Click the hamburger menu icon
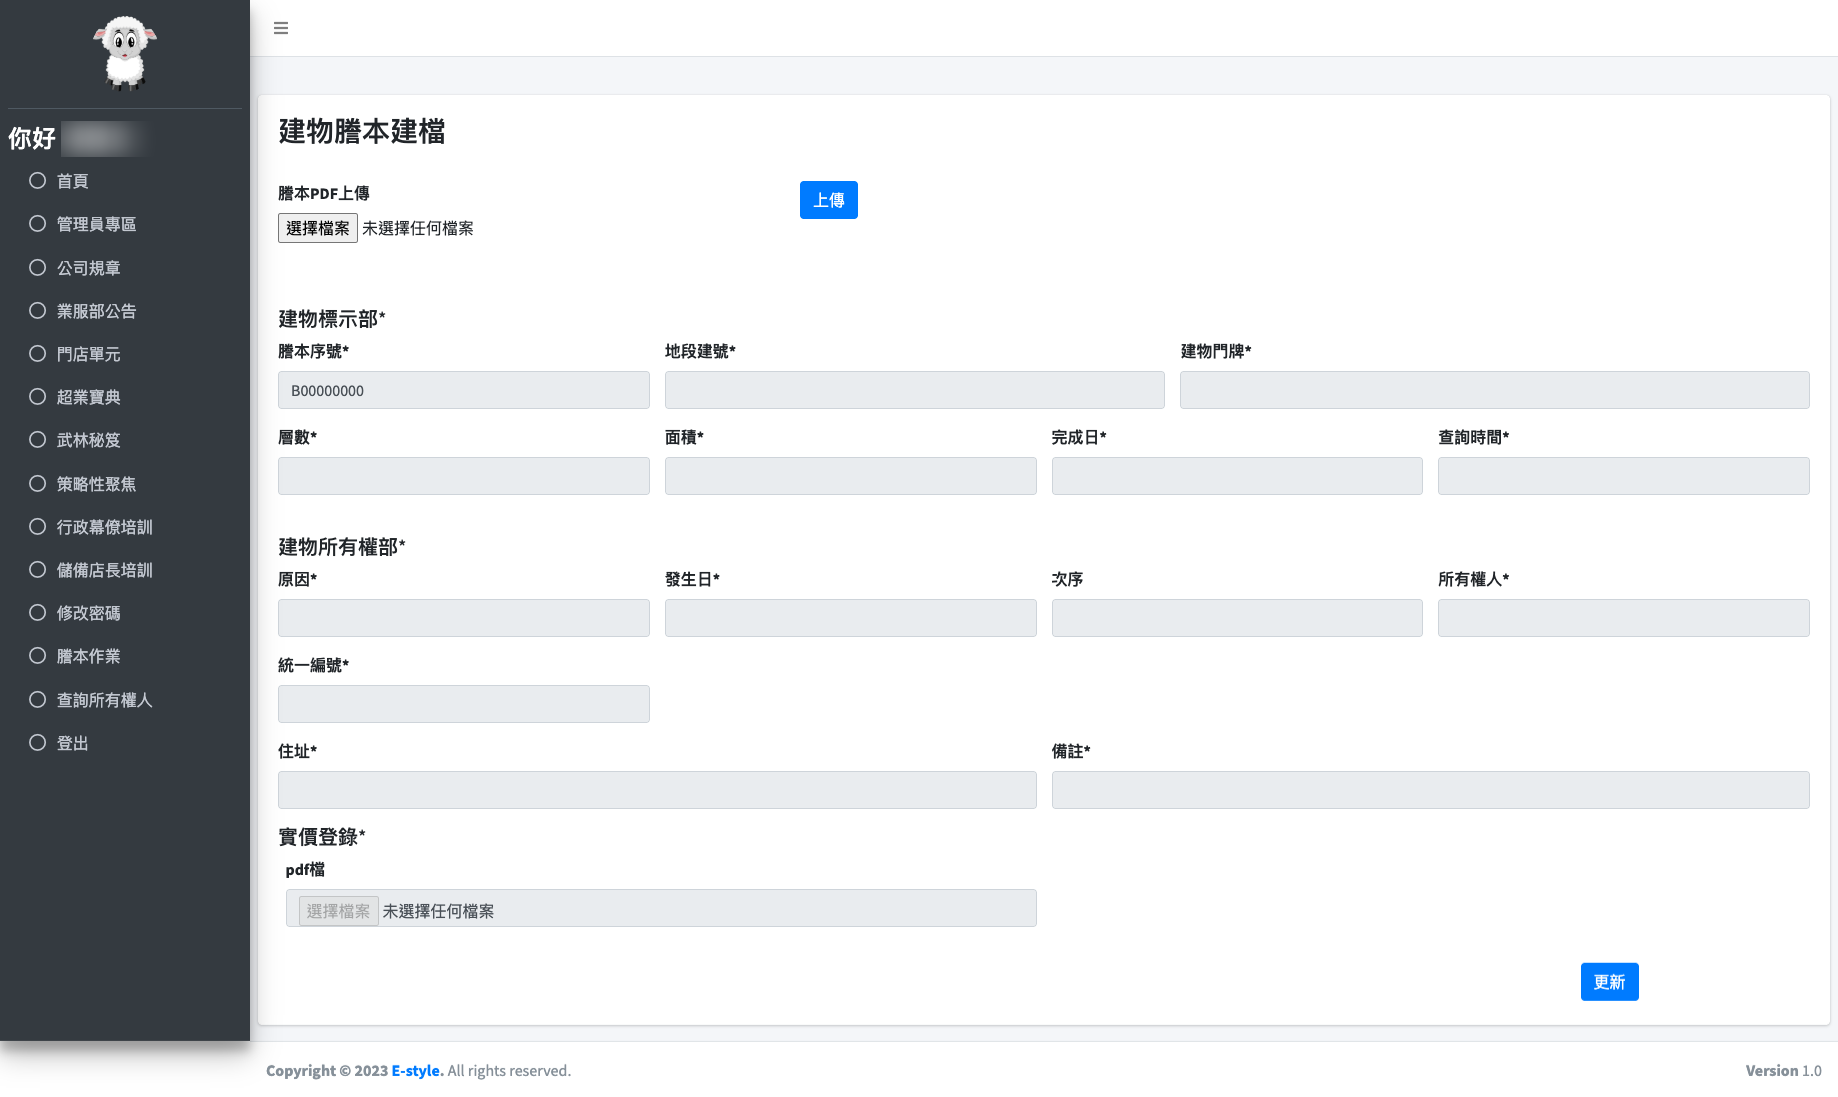The height and width of the screenshot is (1097, 1838). pyautogui.click(x=281, y=28)
